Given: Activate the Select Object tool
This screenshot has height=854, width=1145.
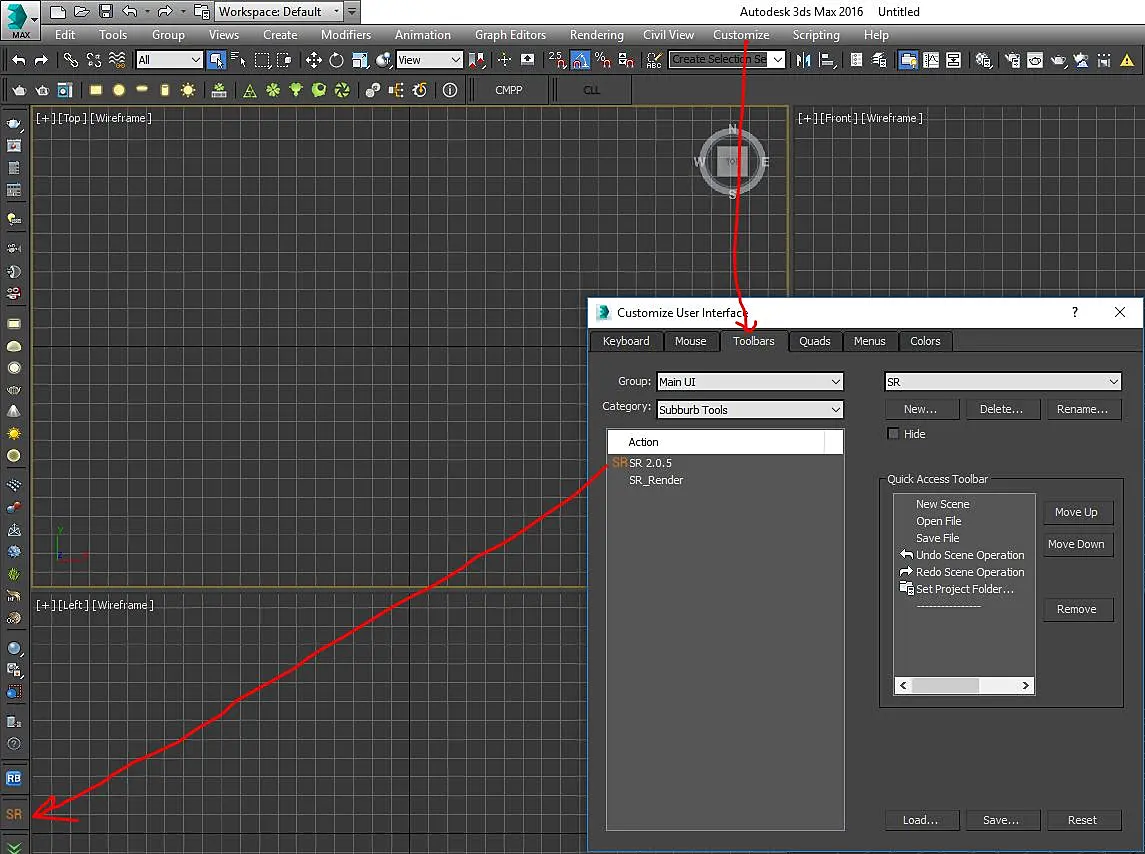Looking at the screenshot, I should click(x=216, y=60).
